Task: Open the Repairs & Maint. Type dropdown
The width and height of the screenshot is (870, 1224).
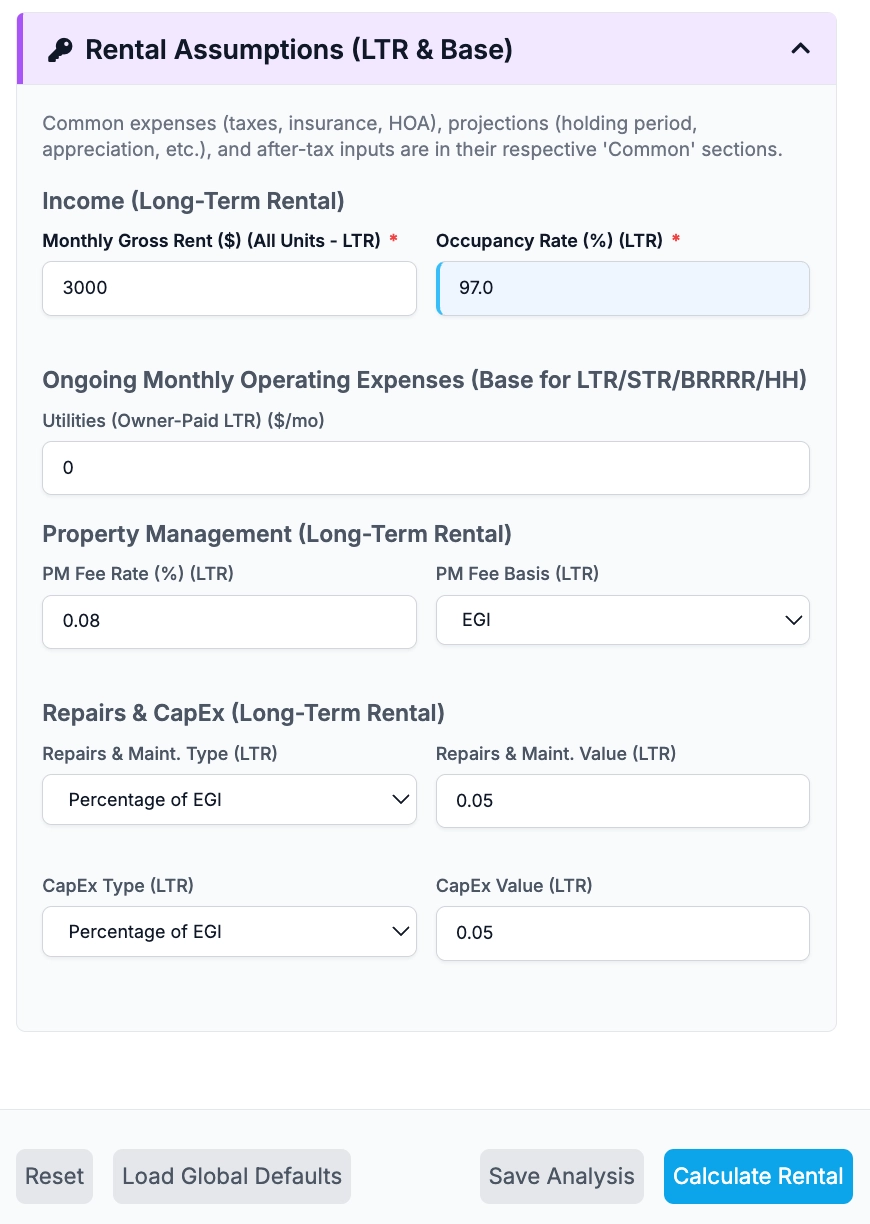Action: (229, 799)
